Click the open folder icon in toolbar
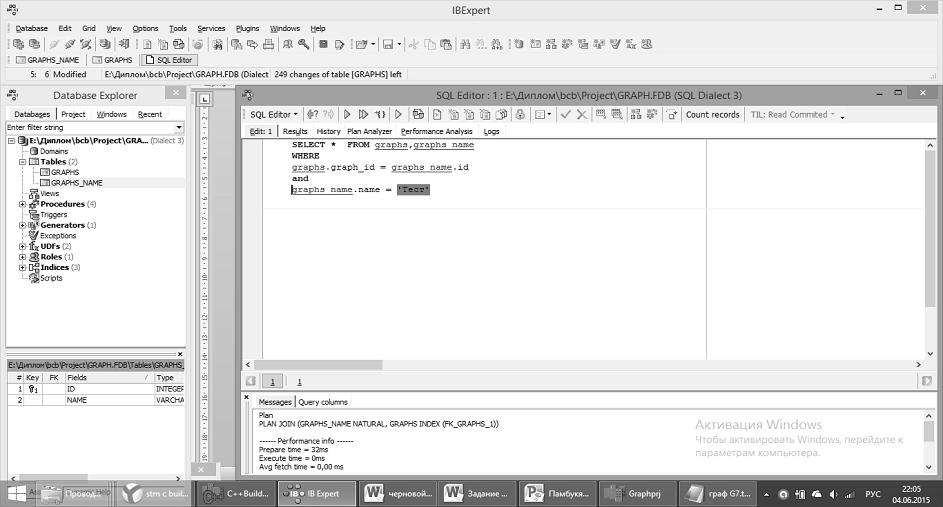 point(361,44)
